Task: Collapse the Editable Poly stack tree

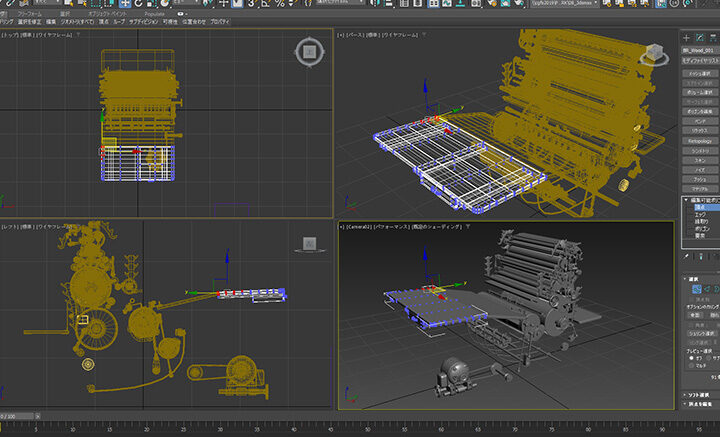Action: 686,200
